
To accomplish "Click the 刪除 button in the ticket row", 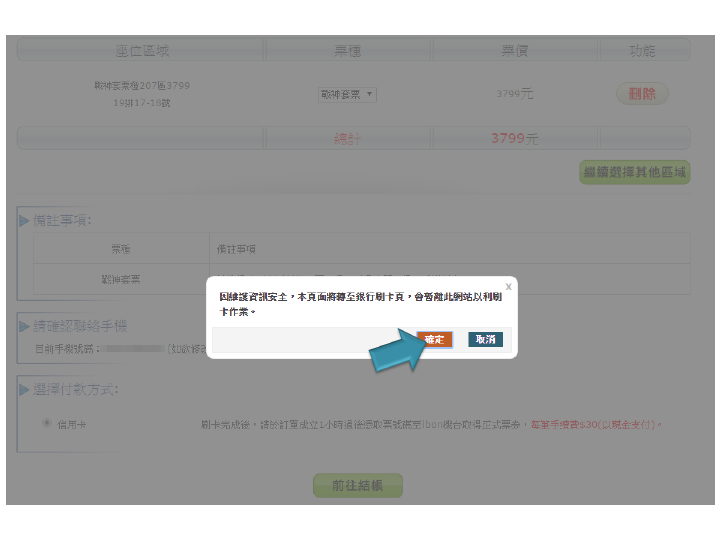I will coord(642,94).
